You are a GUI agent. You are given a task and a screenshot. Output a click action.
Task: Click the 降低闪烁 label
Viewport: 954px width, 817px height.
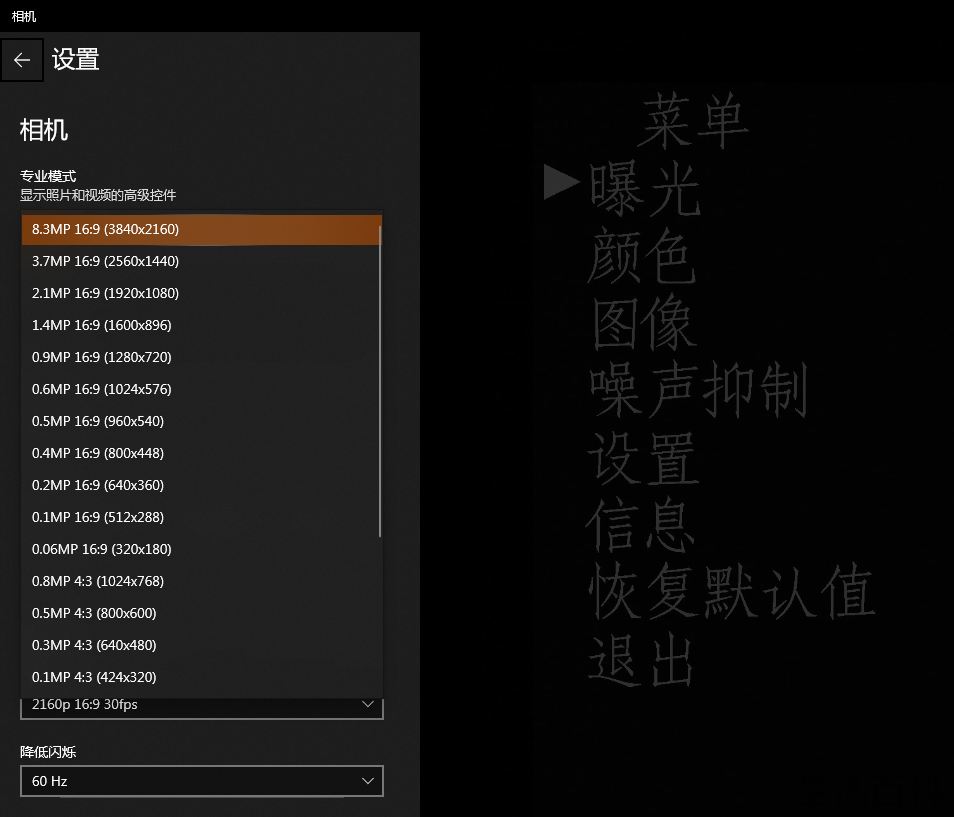pos(48,752)
